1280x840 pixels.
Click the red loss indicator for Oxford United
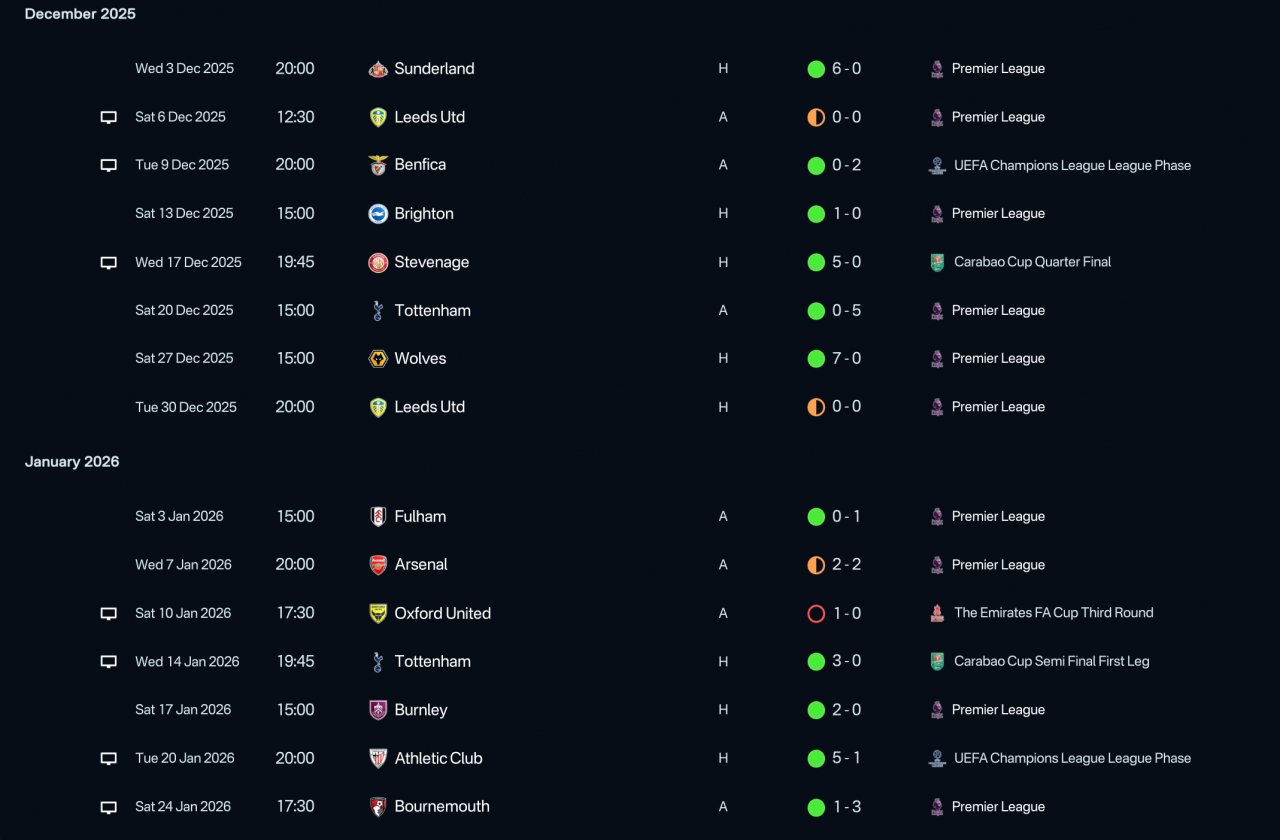pyautogui.click(x=816, y=613)
